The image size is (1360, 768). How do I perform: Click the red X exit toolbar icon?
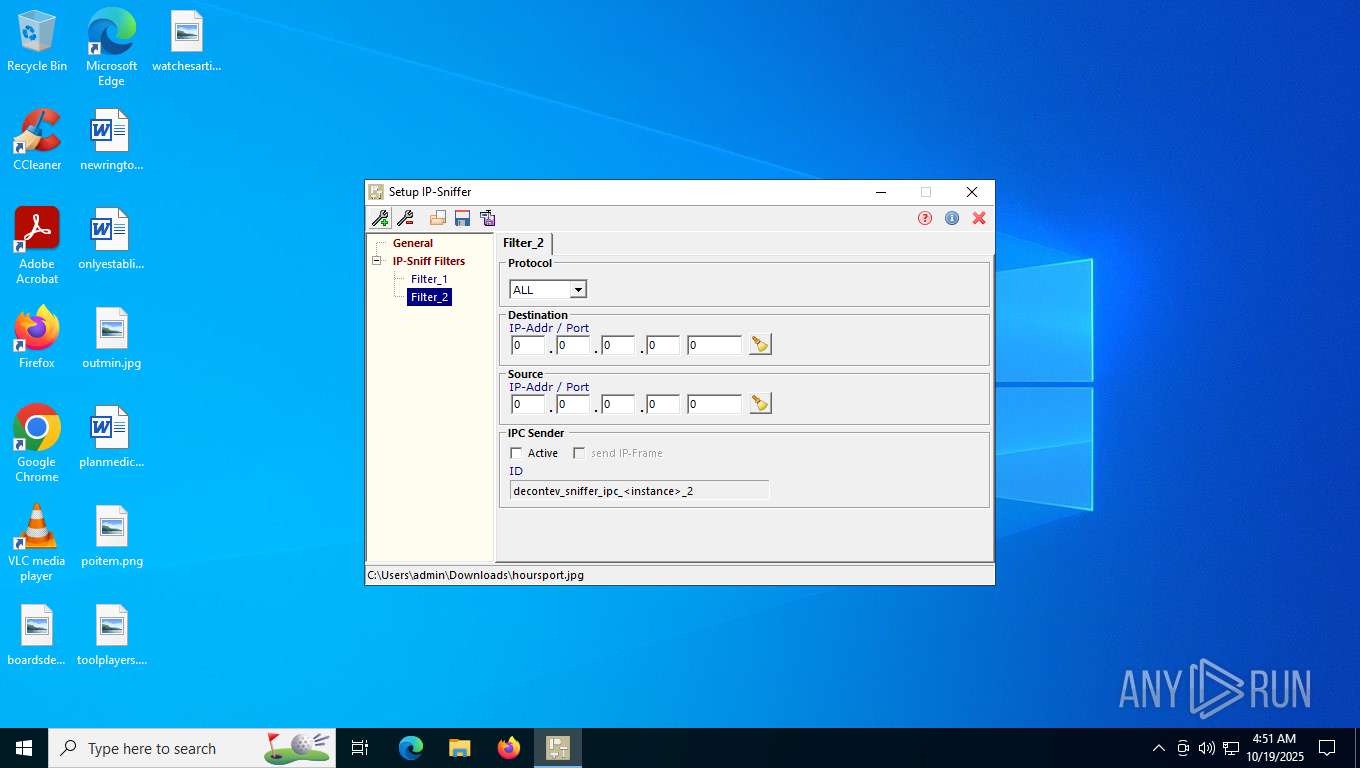click(979, 218)
